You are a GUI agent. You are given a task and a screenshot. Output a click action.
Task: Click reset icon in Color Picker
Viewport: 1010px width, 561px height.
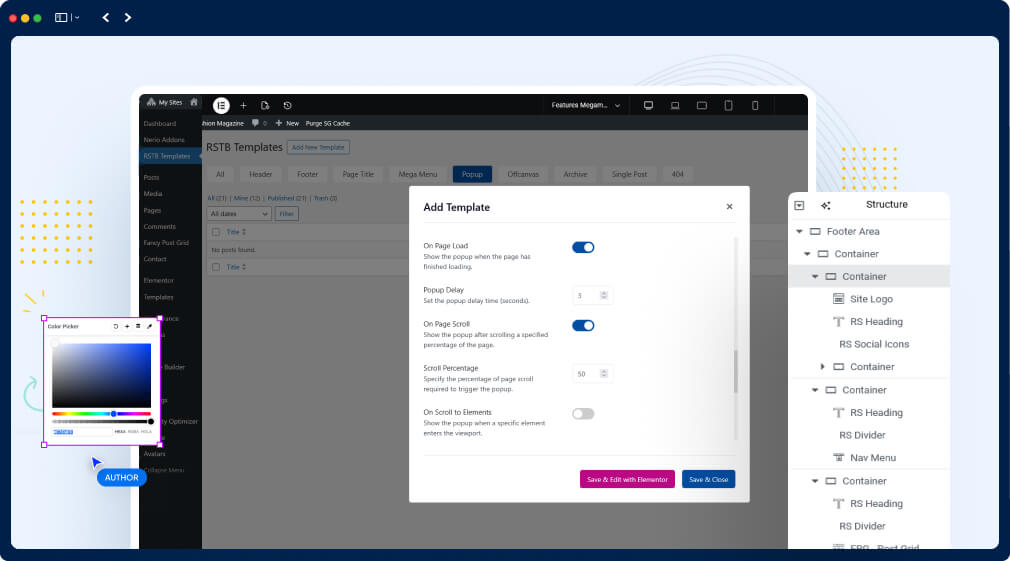tap(116, 327)
